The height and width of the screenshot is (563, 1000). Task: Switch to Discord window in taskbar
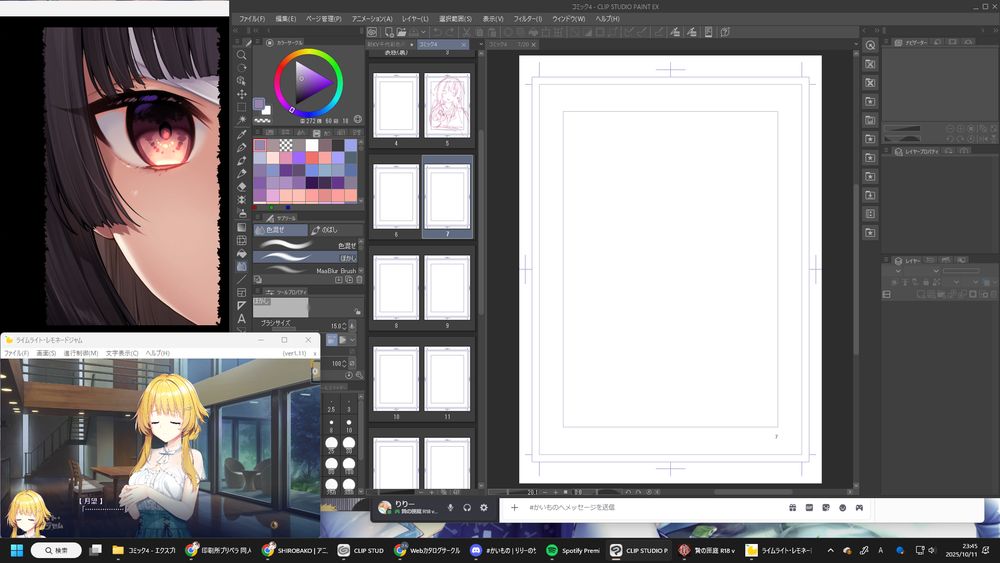click(504, 550)
